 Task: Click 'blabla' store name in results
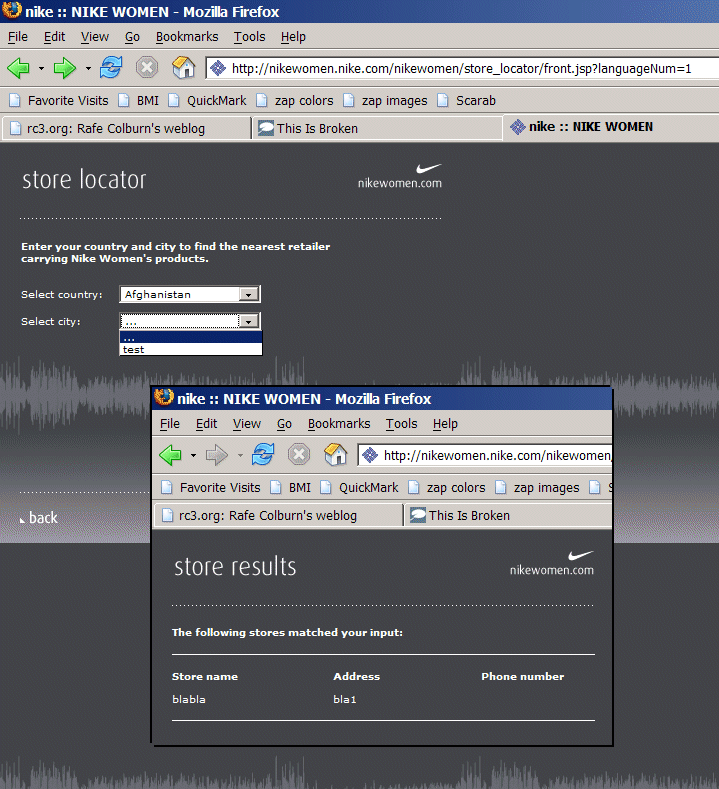[189, 699]
